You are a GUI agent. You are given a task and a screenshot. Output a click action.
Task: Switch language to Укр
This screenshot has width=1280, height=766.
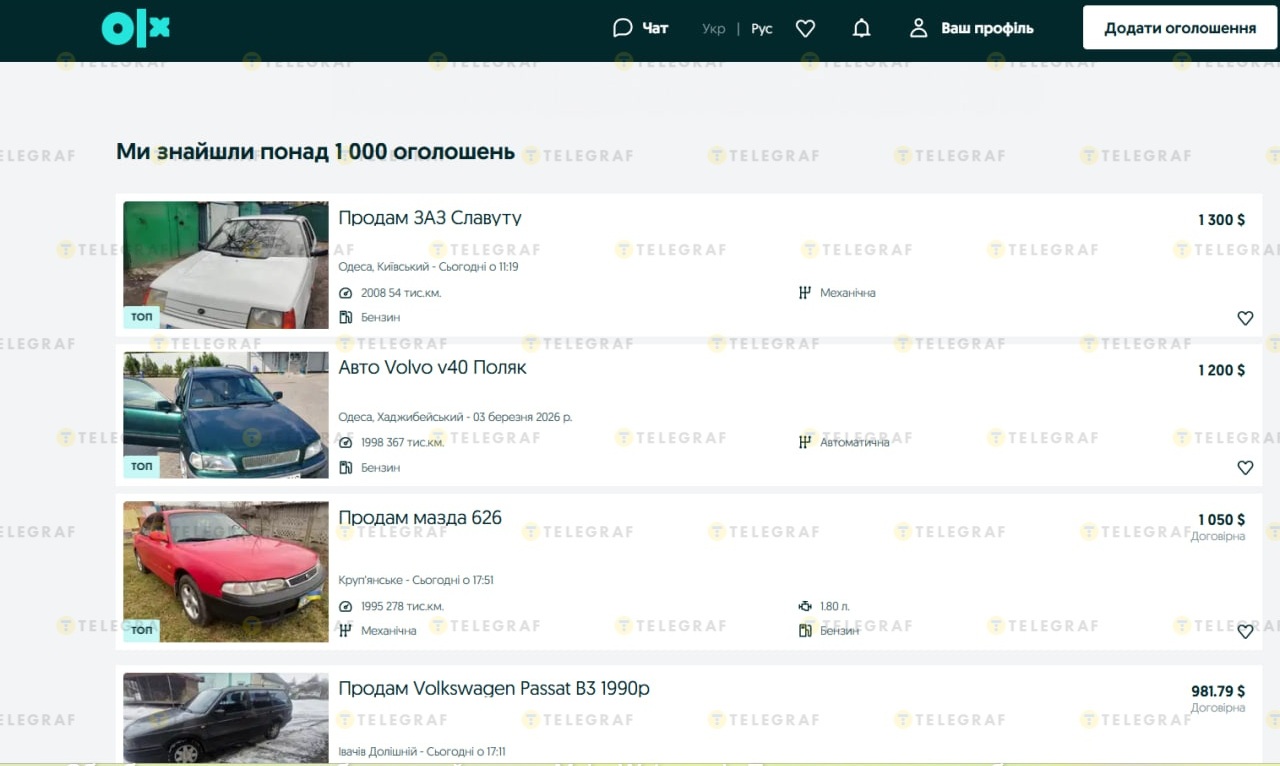coord(713,28)
